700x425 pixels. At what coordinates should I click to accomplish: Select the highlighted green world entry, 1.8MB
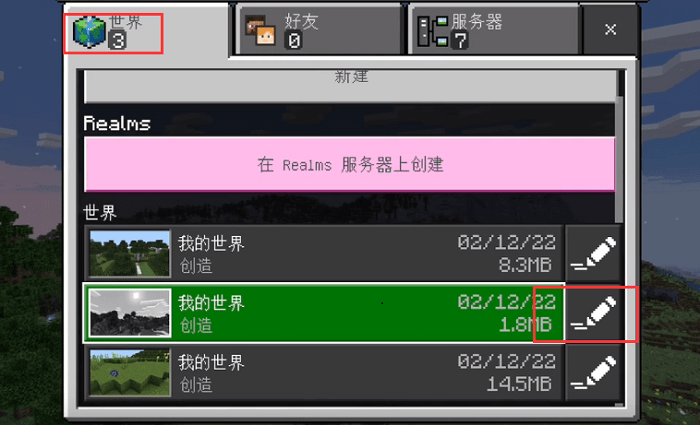point(324,313)
